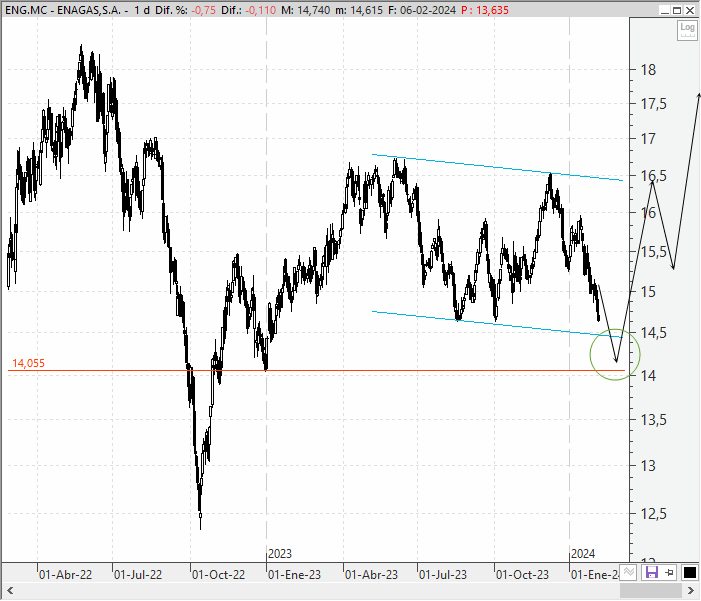
Task: Click the 01-Abr-23 date axis label
Action: point(371,575)
